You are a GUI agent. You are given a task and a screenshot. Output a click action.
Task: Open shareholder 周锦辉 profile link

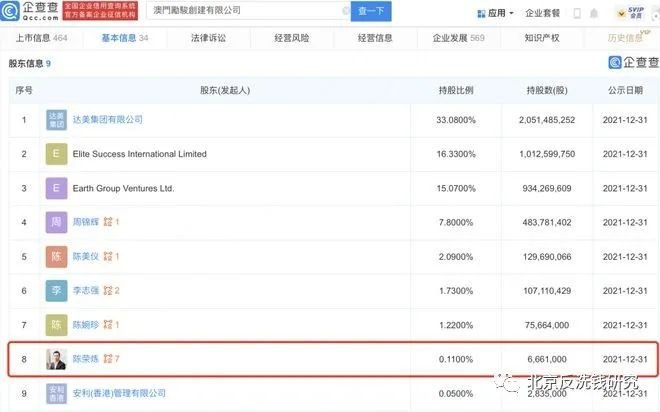coord(86,222)
